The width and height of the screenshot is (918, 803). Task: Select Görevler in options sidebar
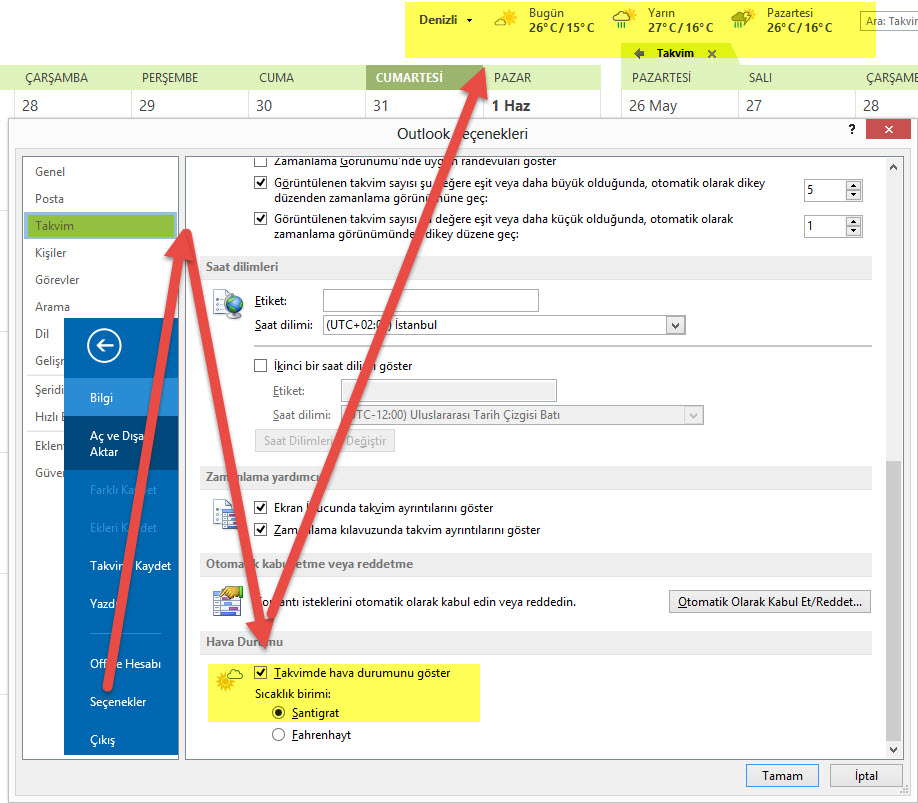pos(100,279)
